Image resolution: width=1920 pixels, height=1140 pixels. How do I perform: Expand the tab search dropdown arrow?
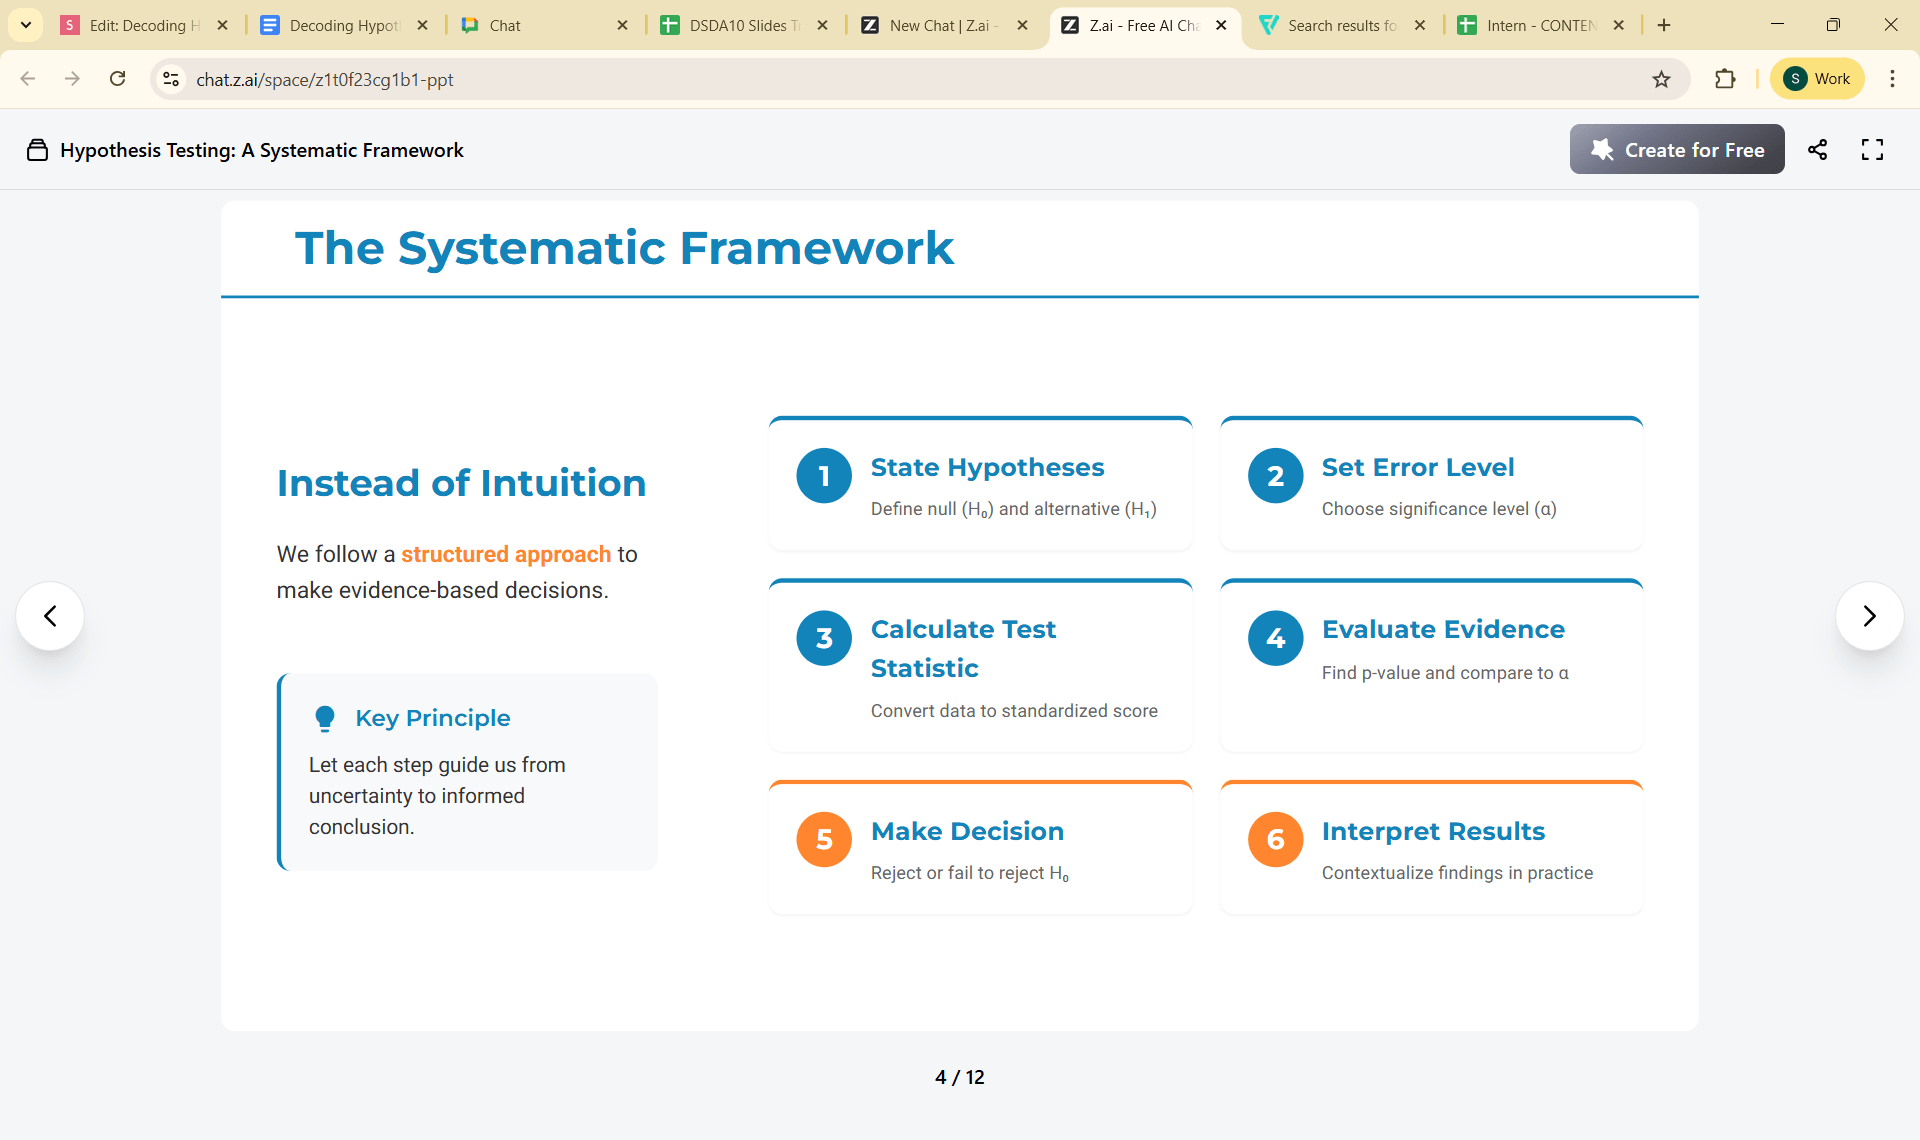tap(26, 25)
